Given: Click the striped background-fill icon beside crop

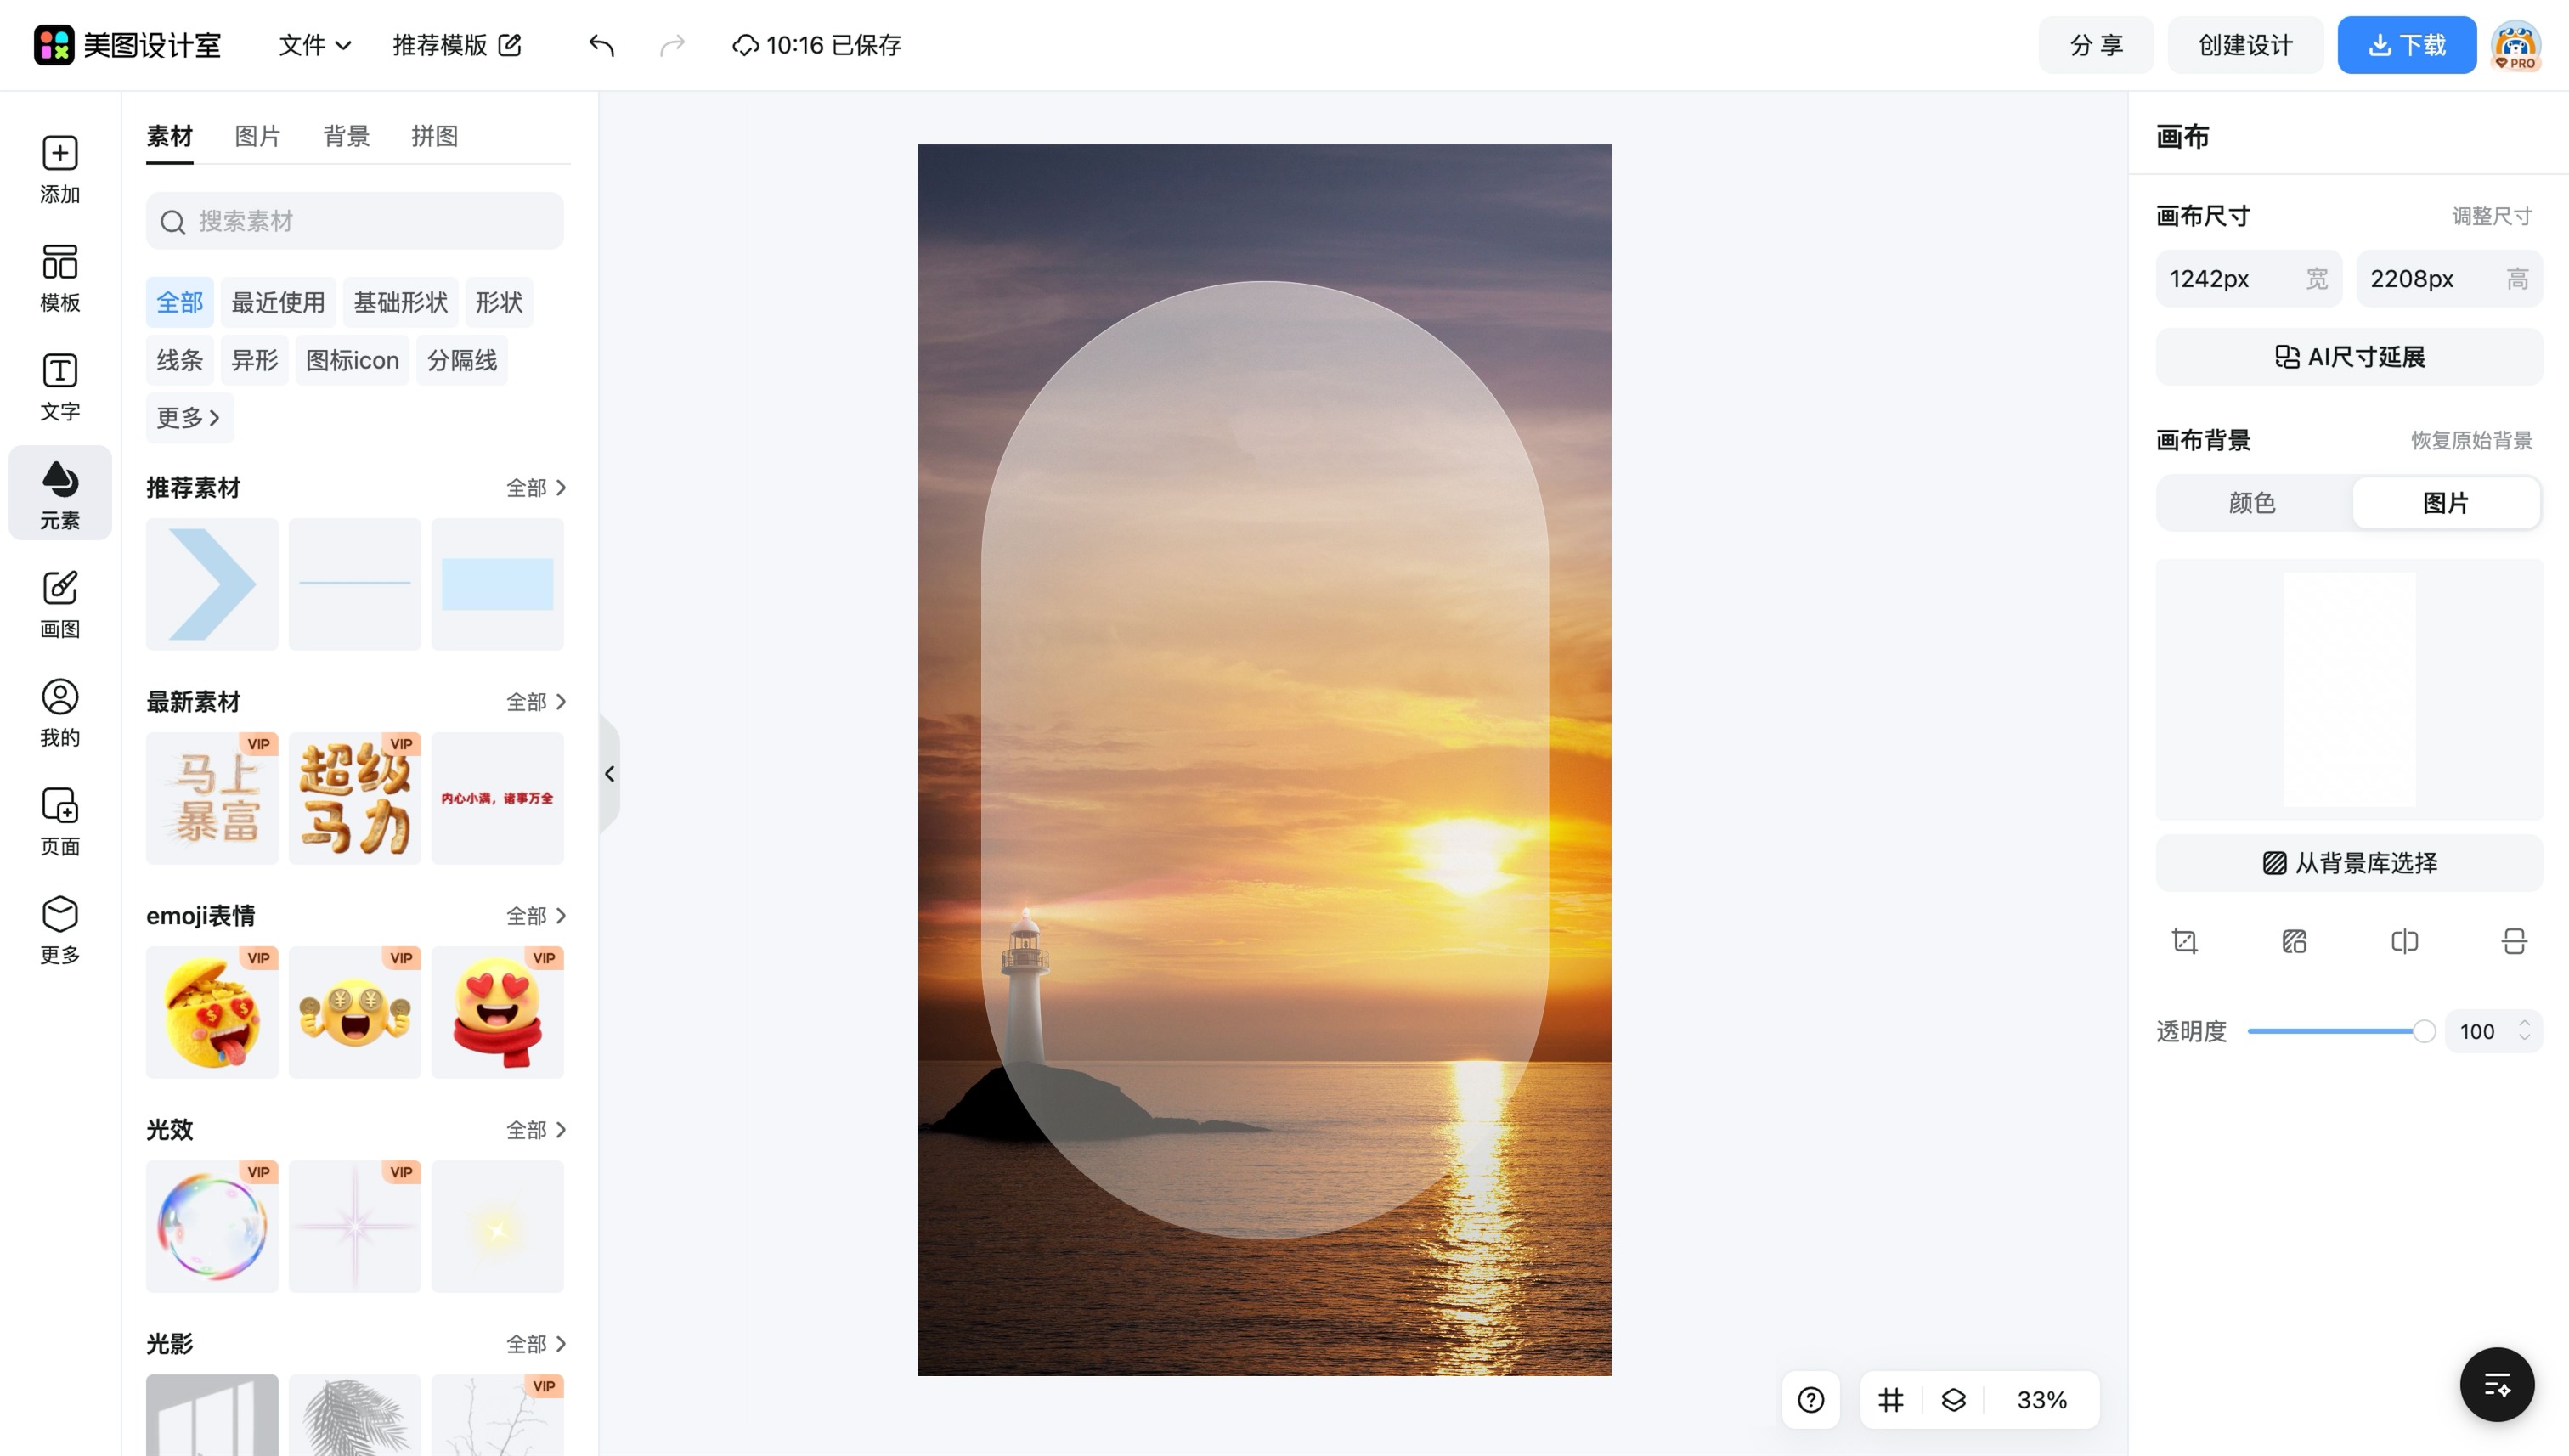Looking at the screenshot, I should [x=2294, y=941].
